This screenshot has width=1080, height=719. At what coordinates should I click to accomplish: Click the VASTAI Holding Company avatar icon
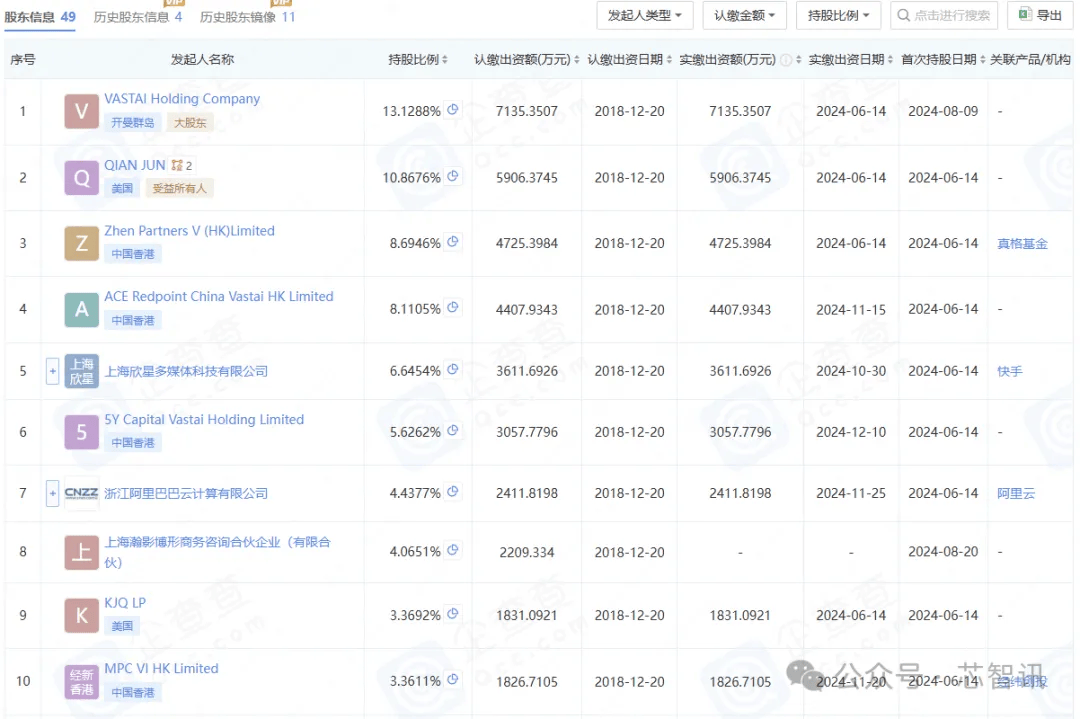(x=81, y=111)
